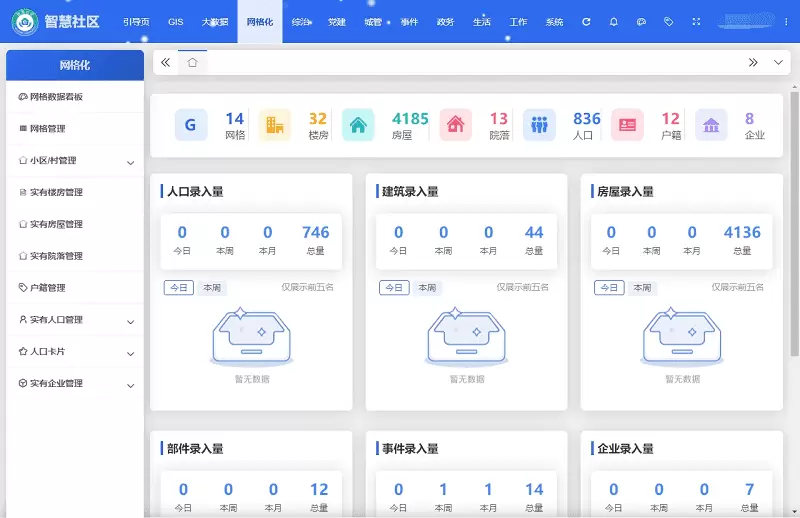
Task: Click the 人口 people statistic icon
Action: [539, 125]
